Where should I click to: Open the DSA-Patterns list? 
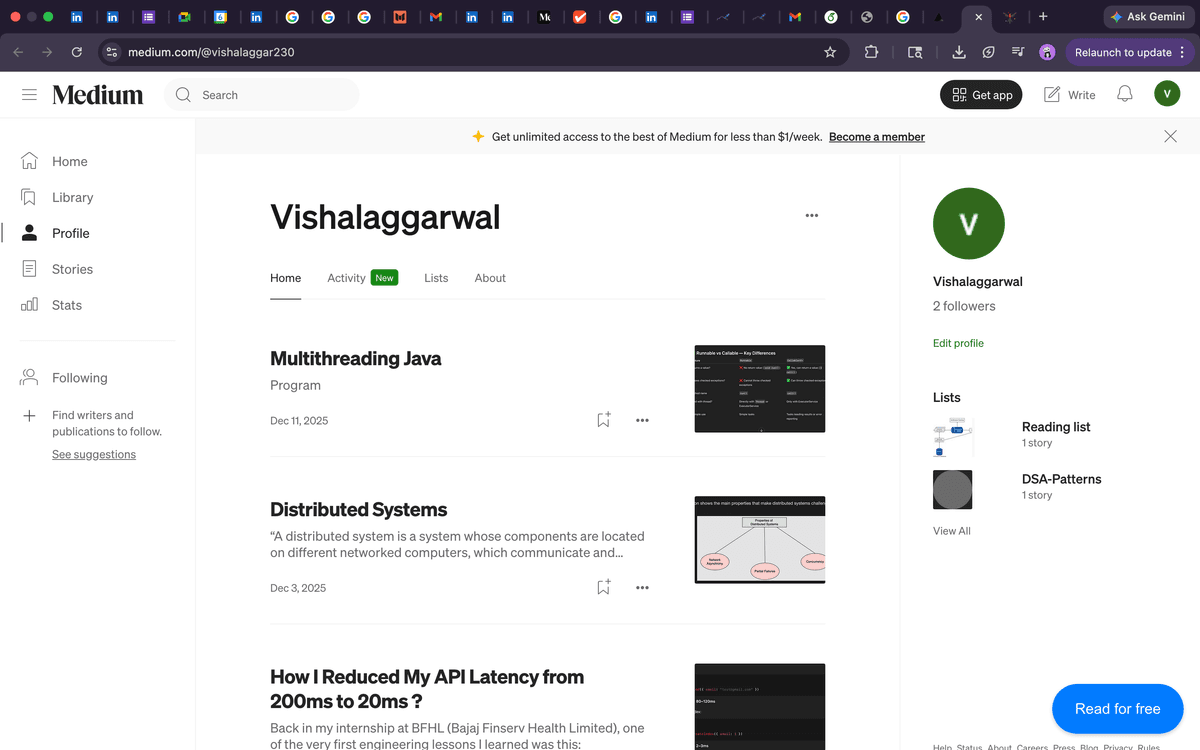(1062, 479)
